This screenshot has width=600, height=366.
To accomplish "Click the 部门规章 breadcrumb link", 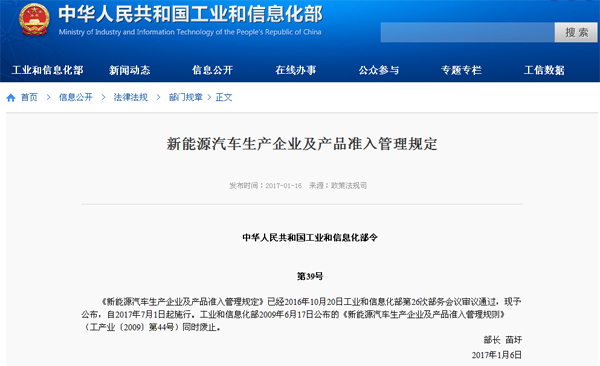I will 186,97.
